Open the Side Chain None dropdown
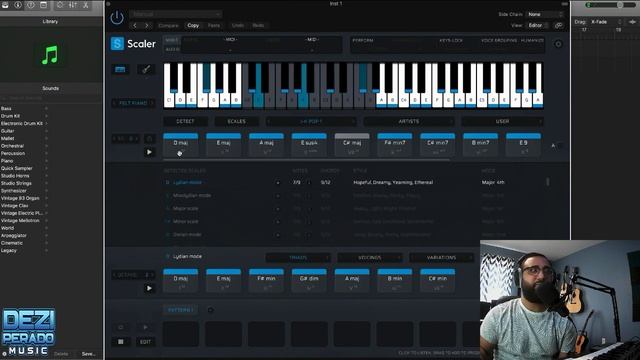This screenshot has width=640, height=360. click(x=545, y=14)
